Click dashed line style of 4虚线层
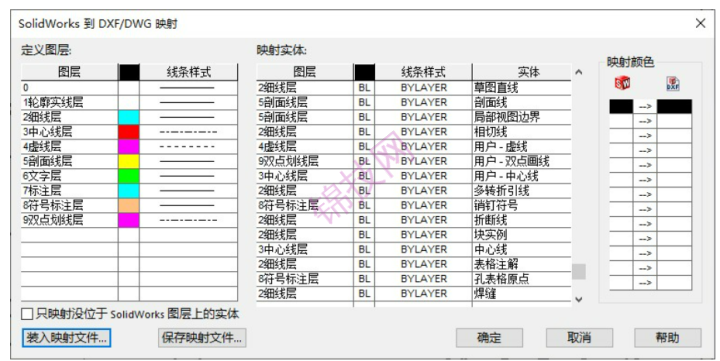 [188, 147]
